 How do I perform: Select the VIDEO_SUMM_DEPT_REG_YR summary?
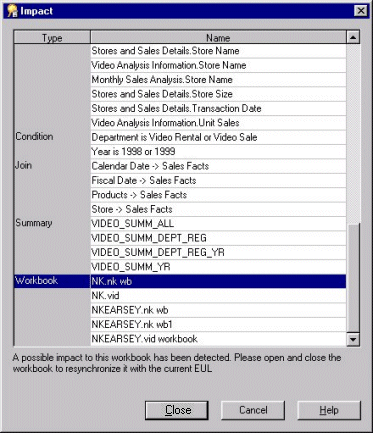pyautogui.click(x=218, y=252)
